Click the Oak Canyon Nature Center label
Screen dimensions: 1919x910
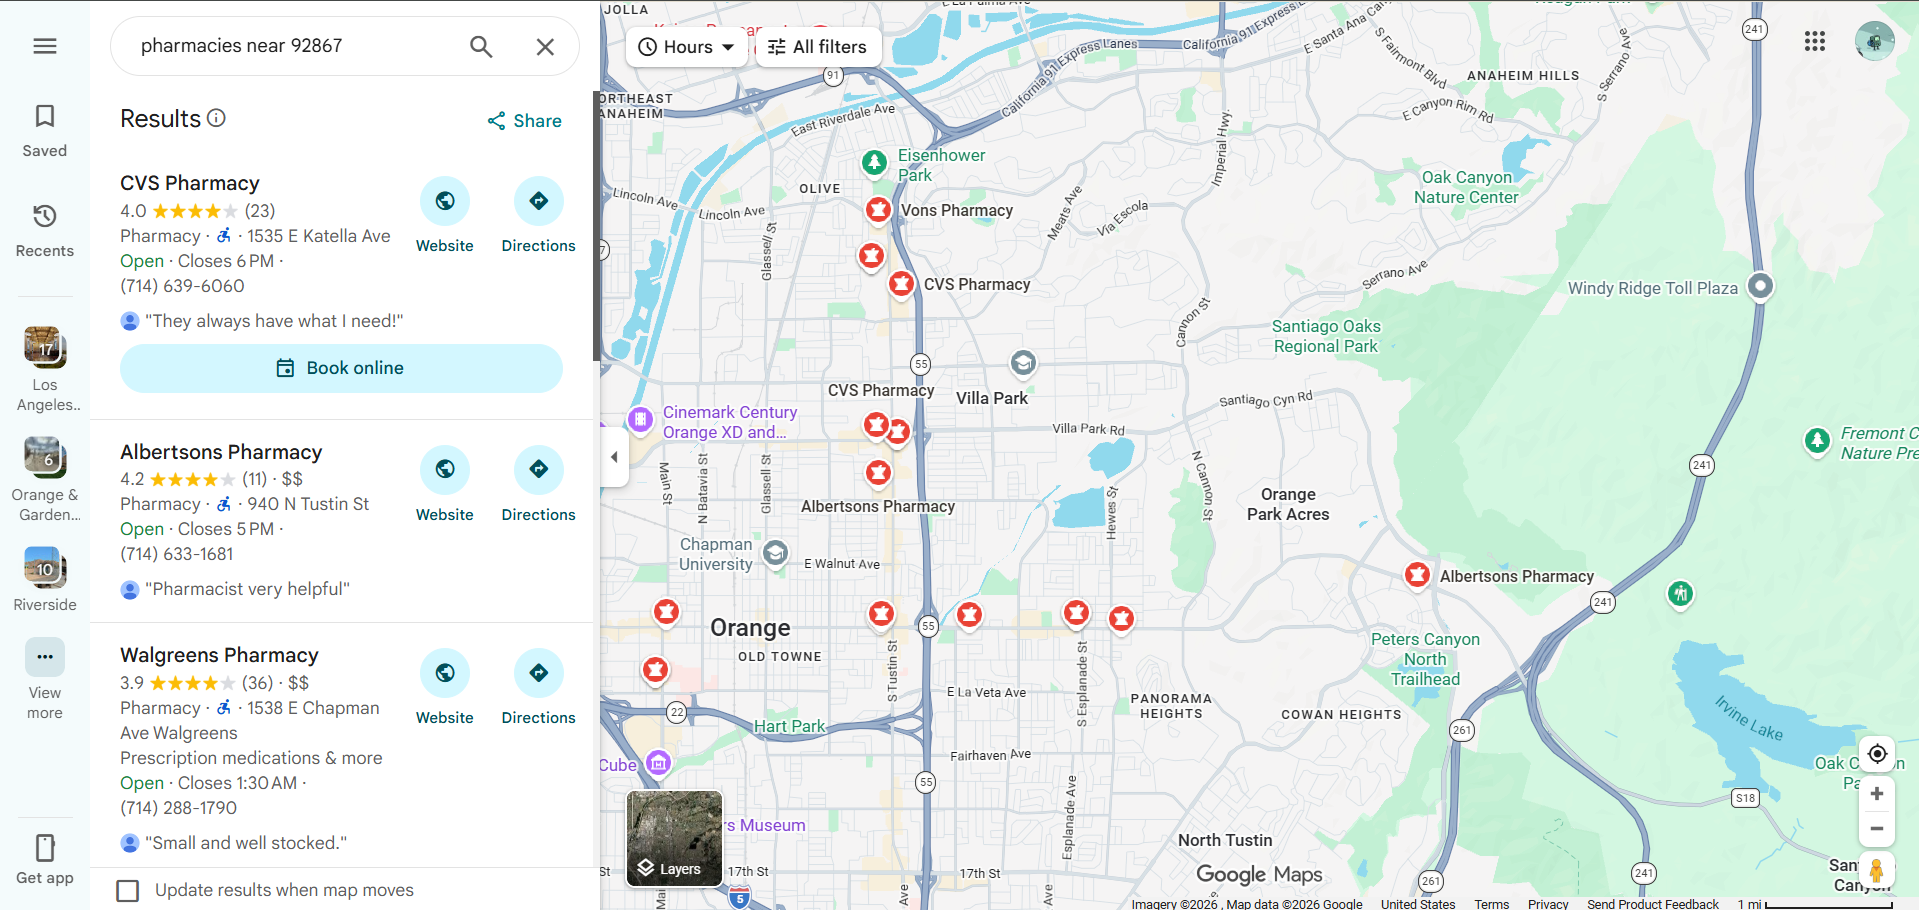pos(1466,187)
